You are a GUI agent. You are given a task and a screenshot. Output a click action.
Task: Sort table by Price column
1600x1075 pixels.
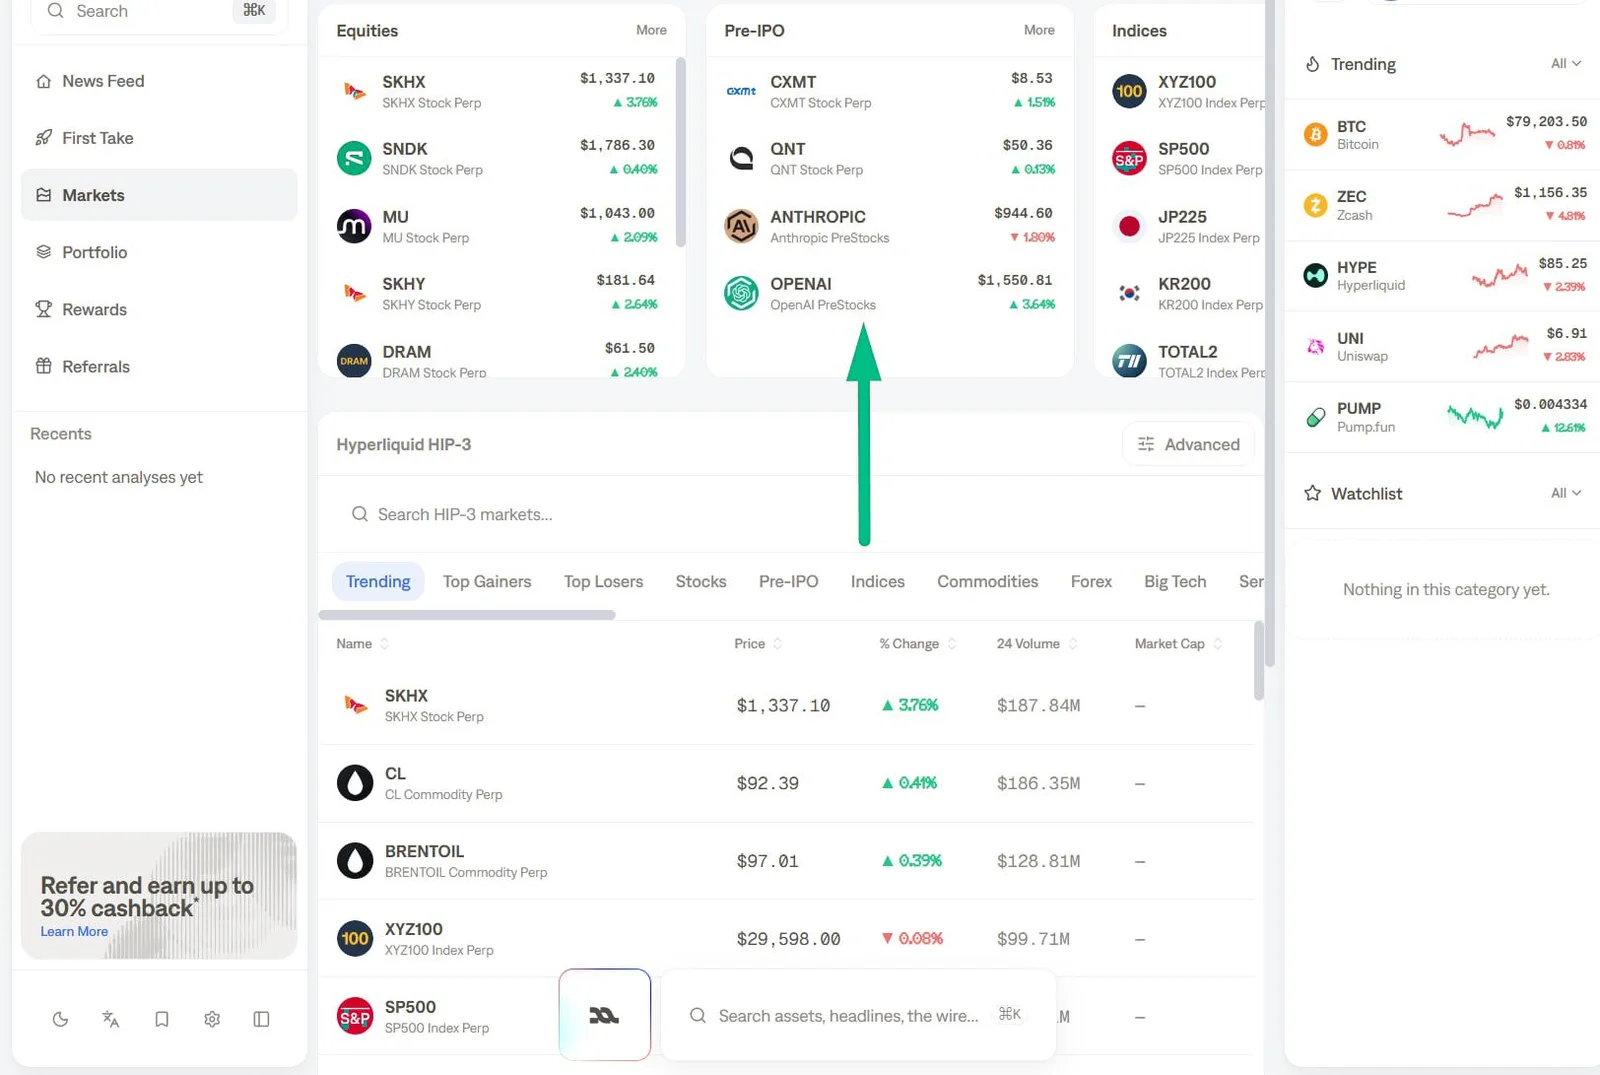758,644
